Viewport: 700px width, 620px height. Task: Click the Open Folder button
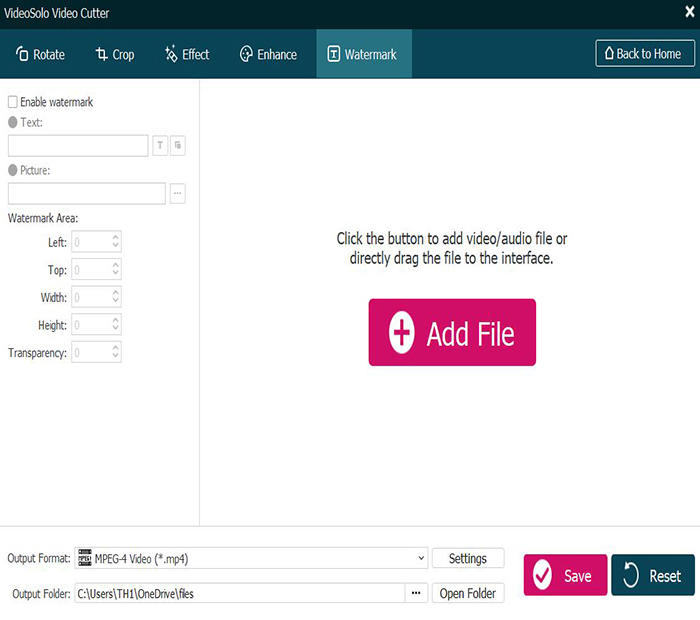468,594
